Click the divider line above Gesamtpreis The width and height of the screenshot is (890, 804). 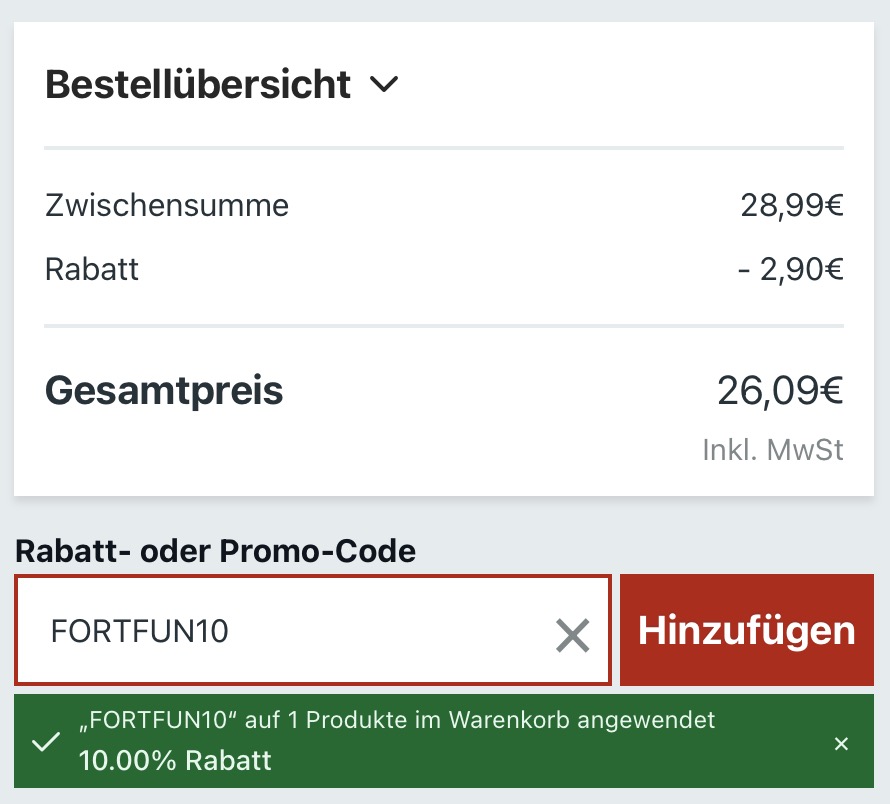point(444,326)
